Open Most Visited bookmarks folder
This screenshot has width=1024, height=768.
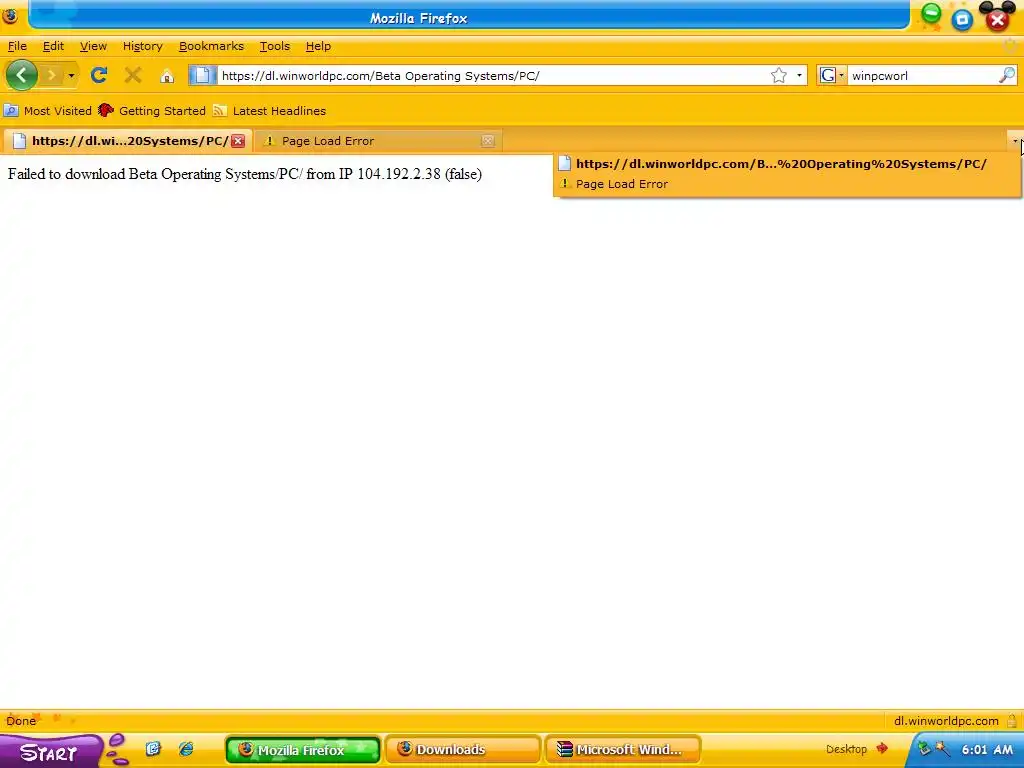(48, 111)
